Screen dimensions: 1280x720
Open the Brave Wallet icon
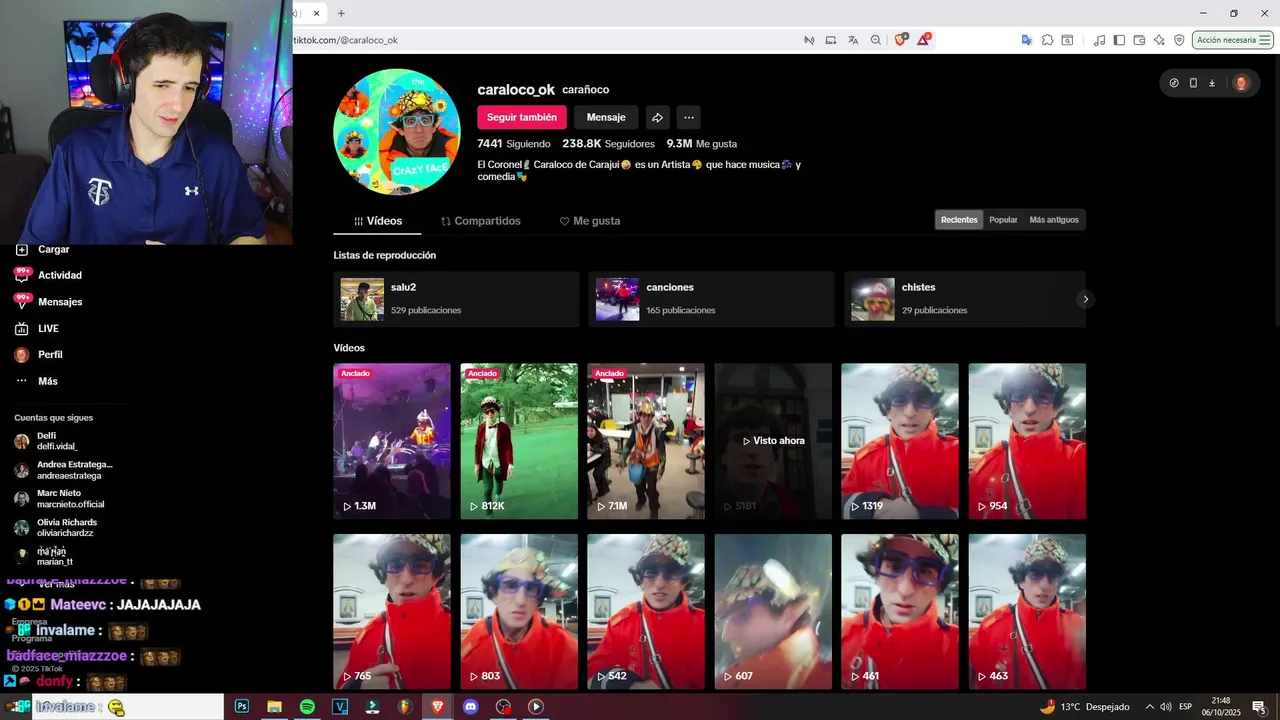(1139, 40)
